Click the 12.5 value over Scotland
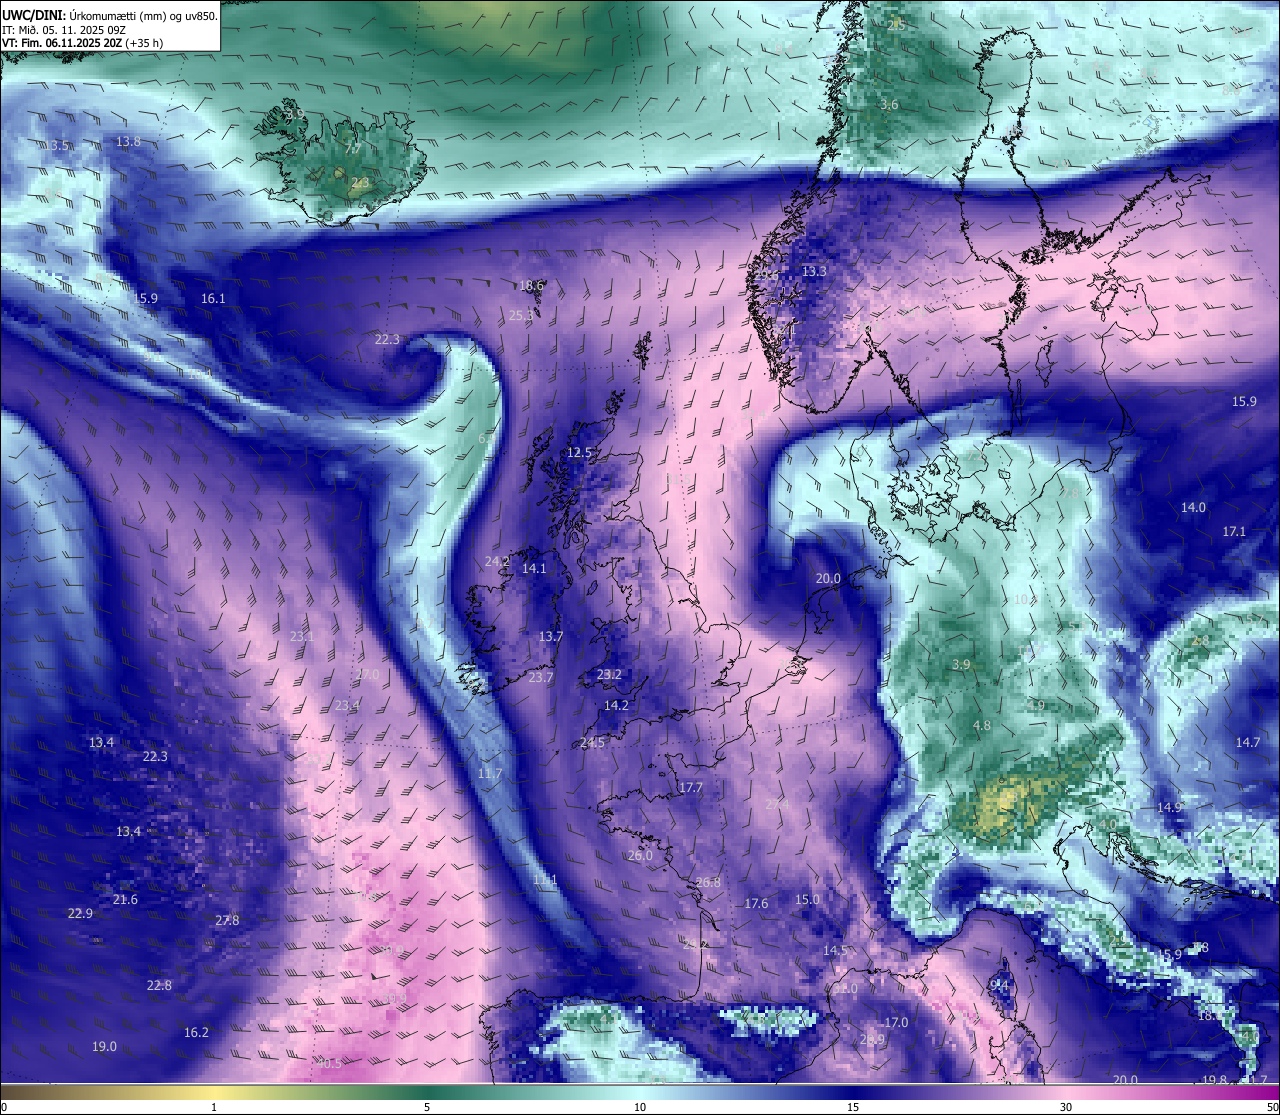 tap(580, 453)
